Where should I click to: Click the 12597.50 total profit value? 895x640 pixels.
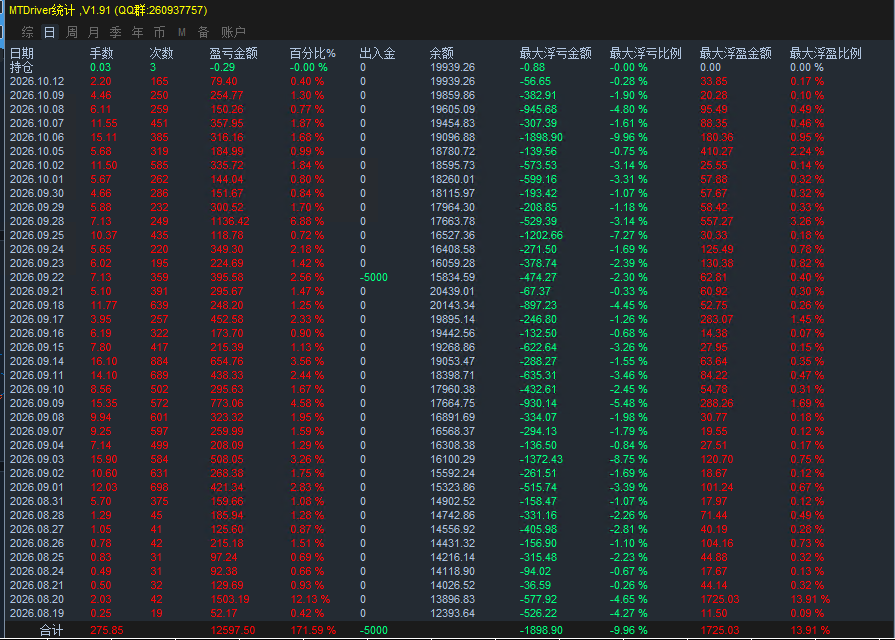click(x=232, y=630)
